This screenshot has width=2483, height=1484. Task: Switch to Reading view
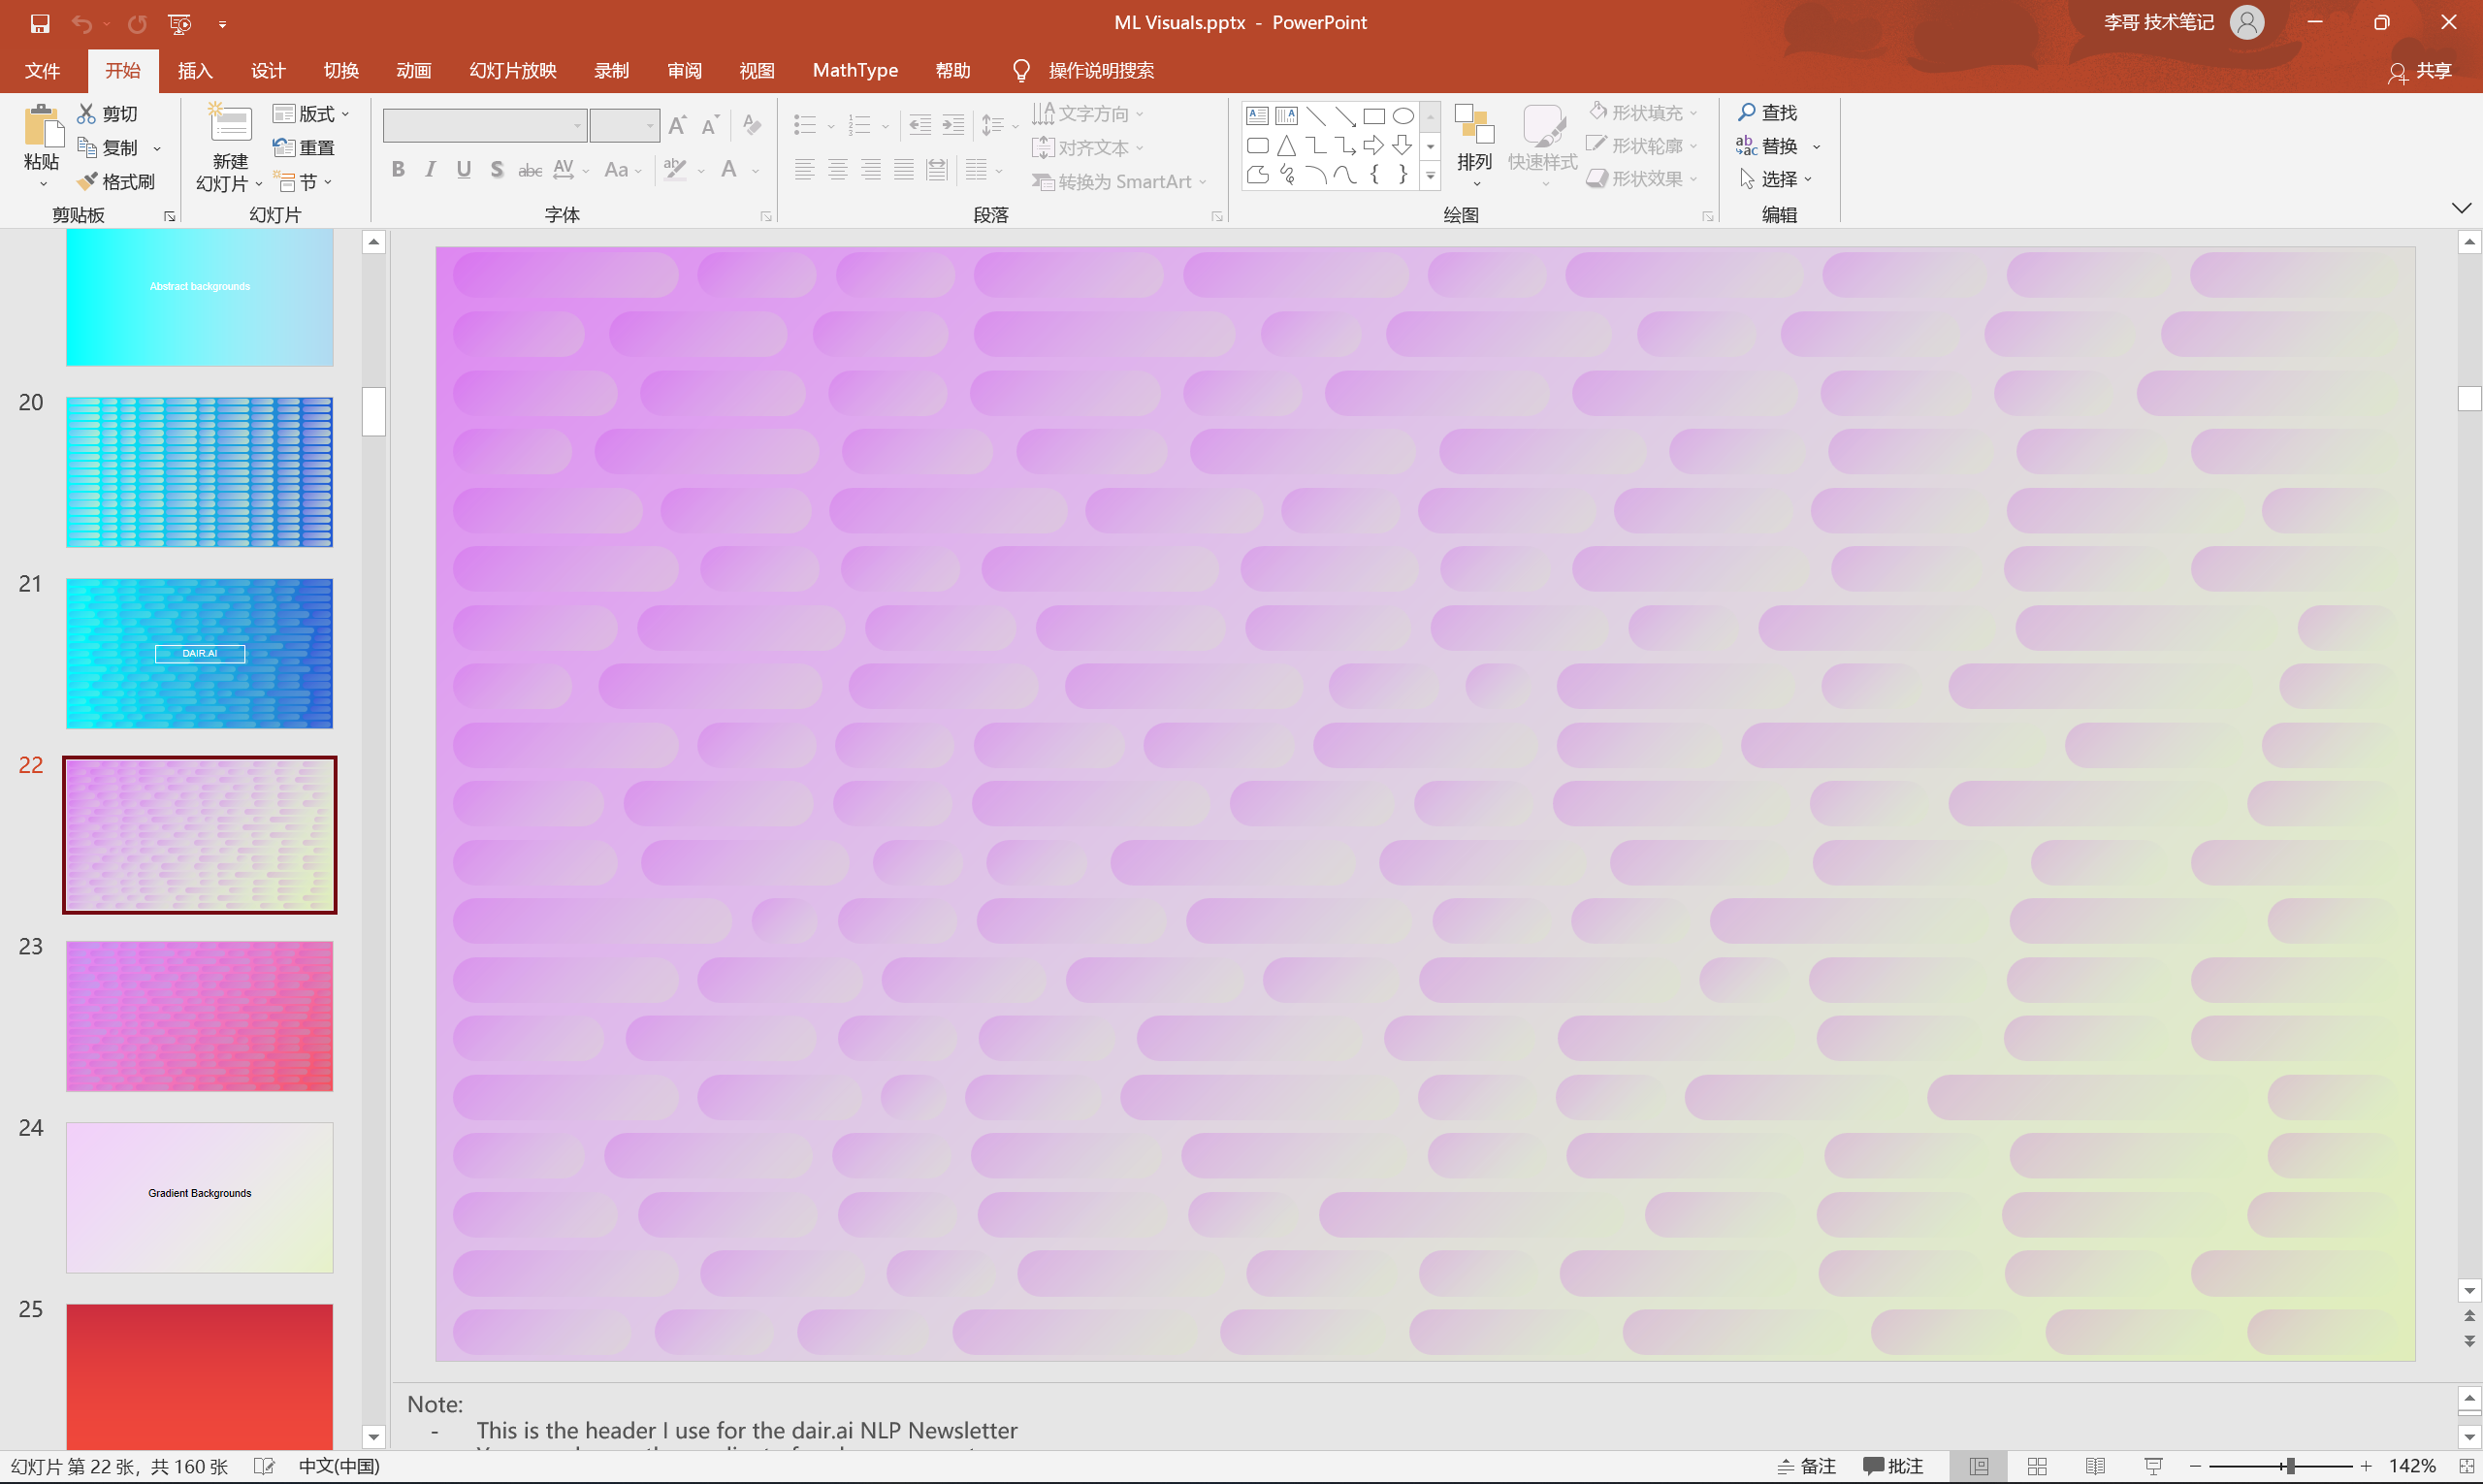(x=2095, y=1466)
